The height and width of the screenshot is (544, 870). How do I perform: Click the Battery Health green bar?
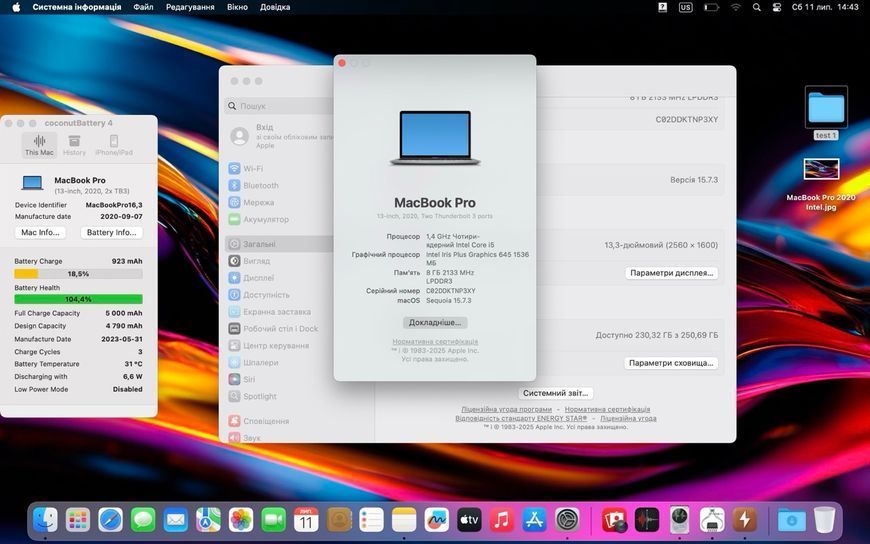(x=78, y=299)
